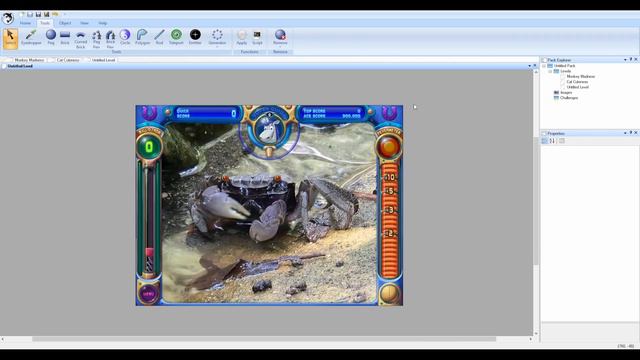Screen dimensions: 640x360
Task: Open the Home ribbon tab
Action: click(25, 23)
